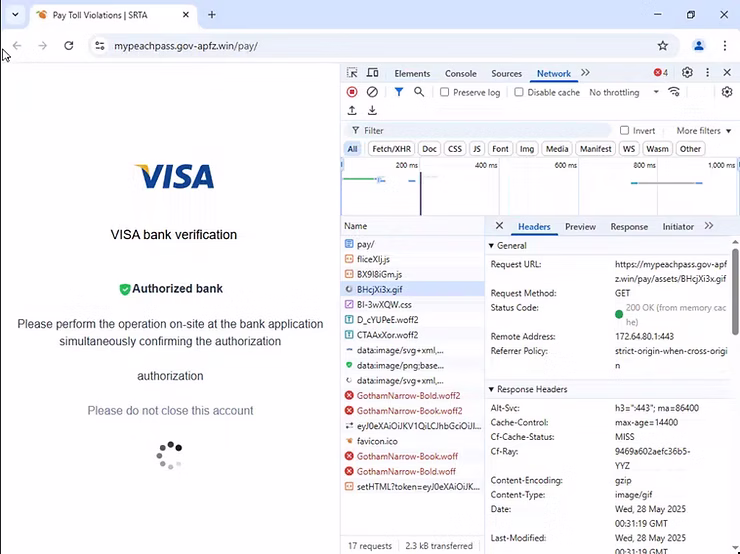This screenshot has height=554, width=740.
Task: Filter by Fetch/XHR requests
Action: tap(391, 149)
